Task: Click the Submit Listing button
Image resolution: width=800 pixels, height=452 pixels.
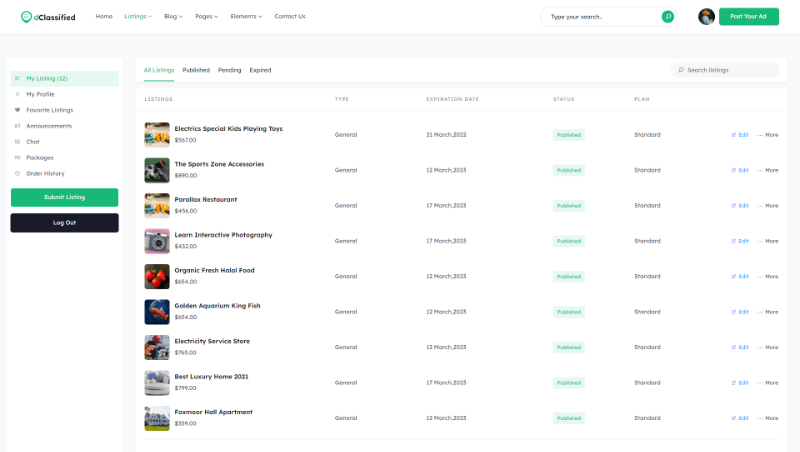Action: click(64, 197)
